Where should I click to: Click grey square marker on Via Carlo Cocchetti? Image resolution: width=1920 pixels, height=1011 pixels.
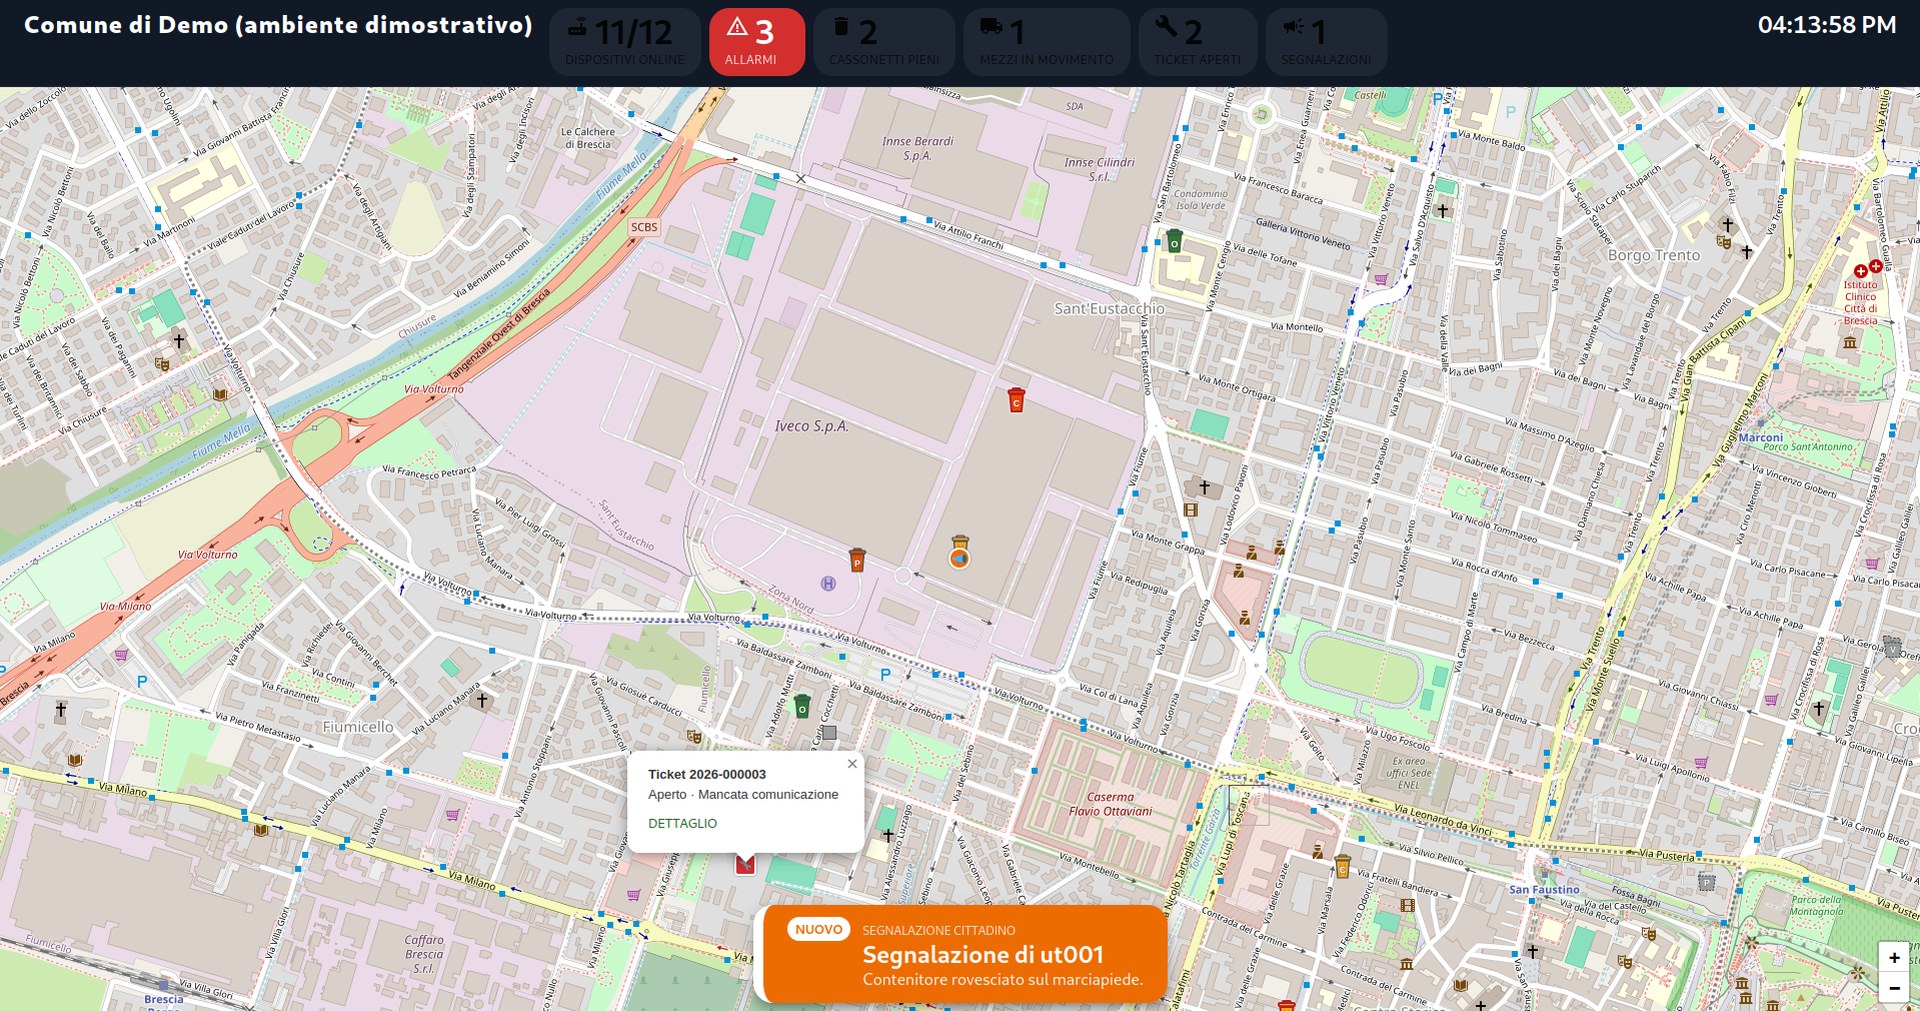click(x=829, y=732)
